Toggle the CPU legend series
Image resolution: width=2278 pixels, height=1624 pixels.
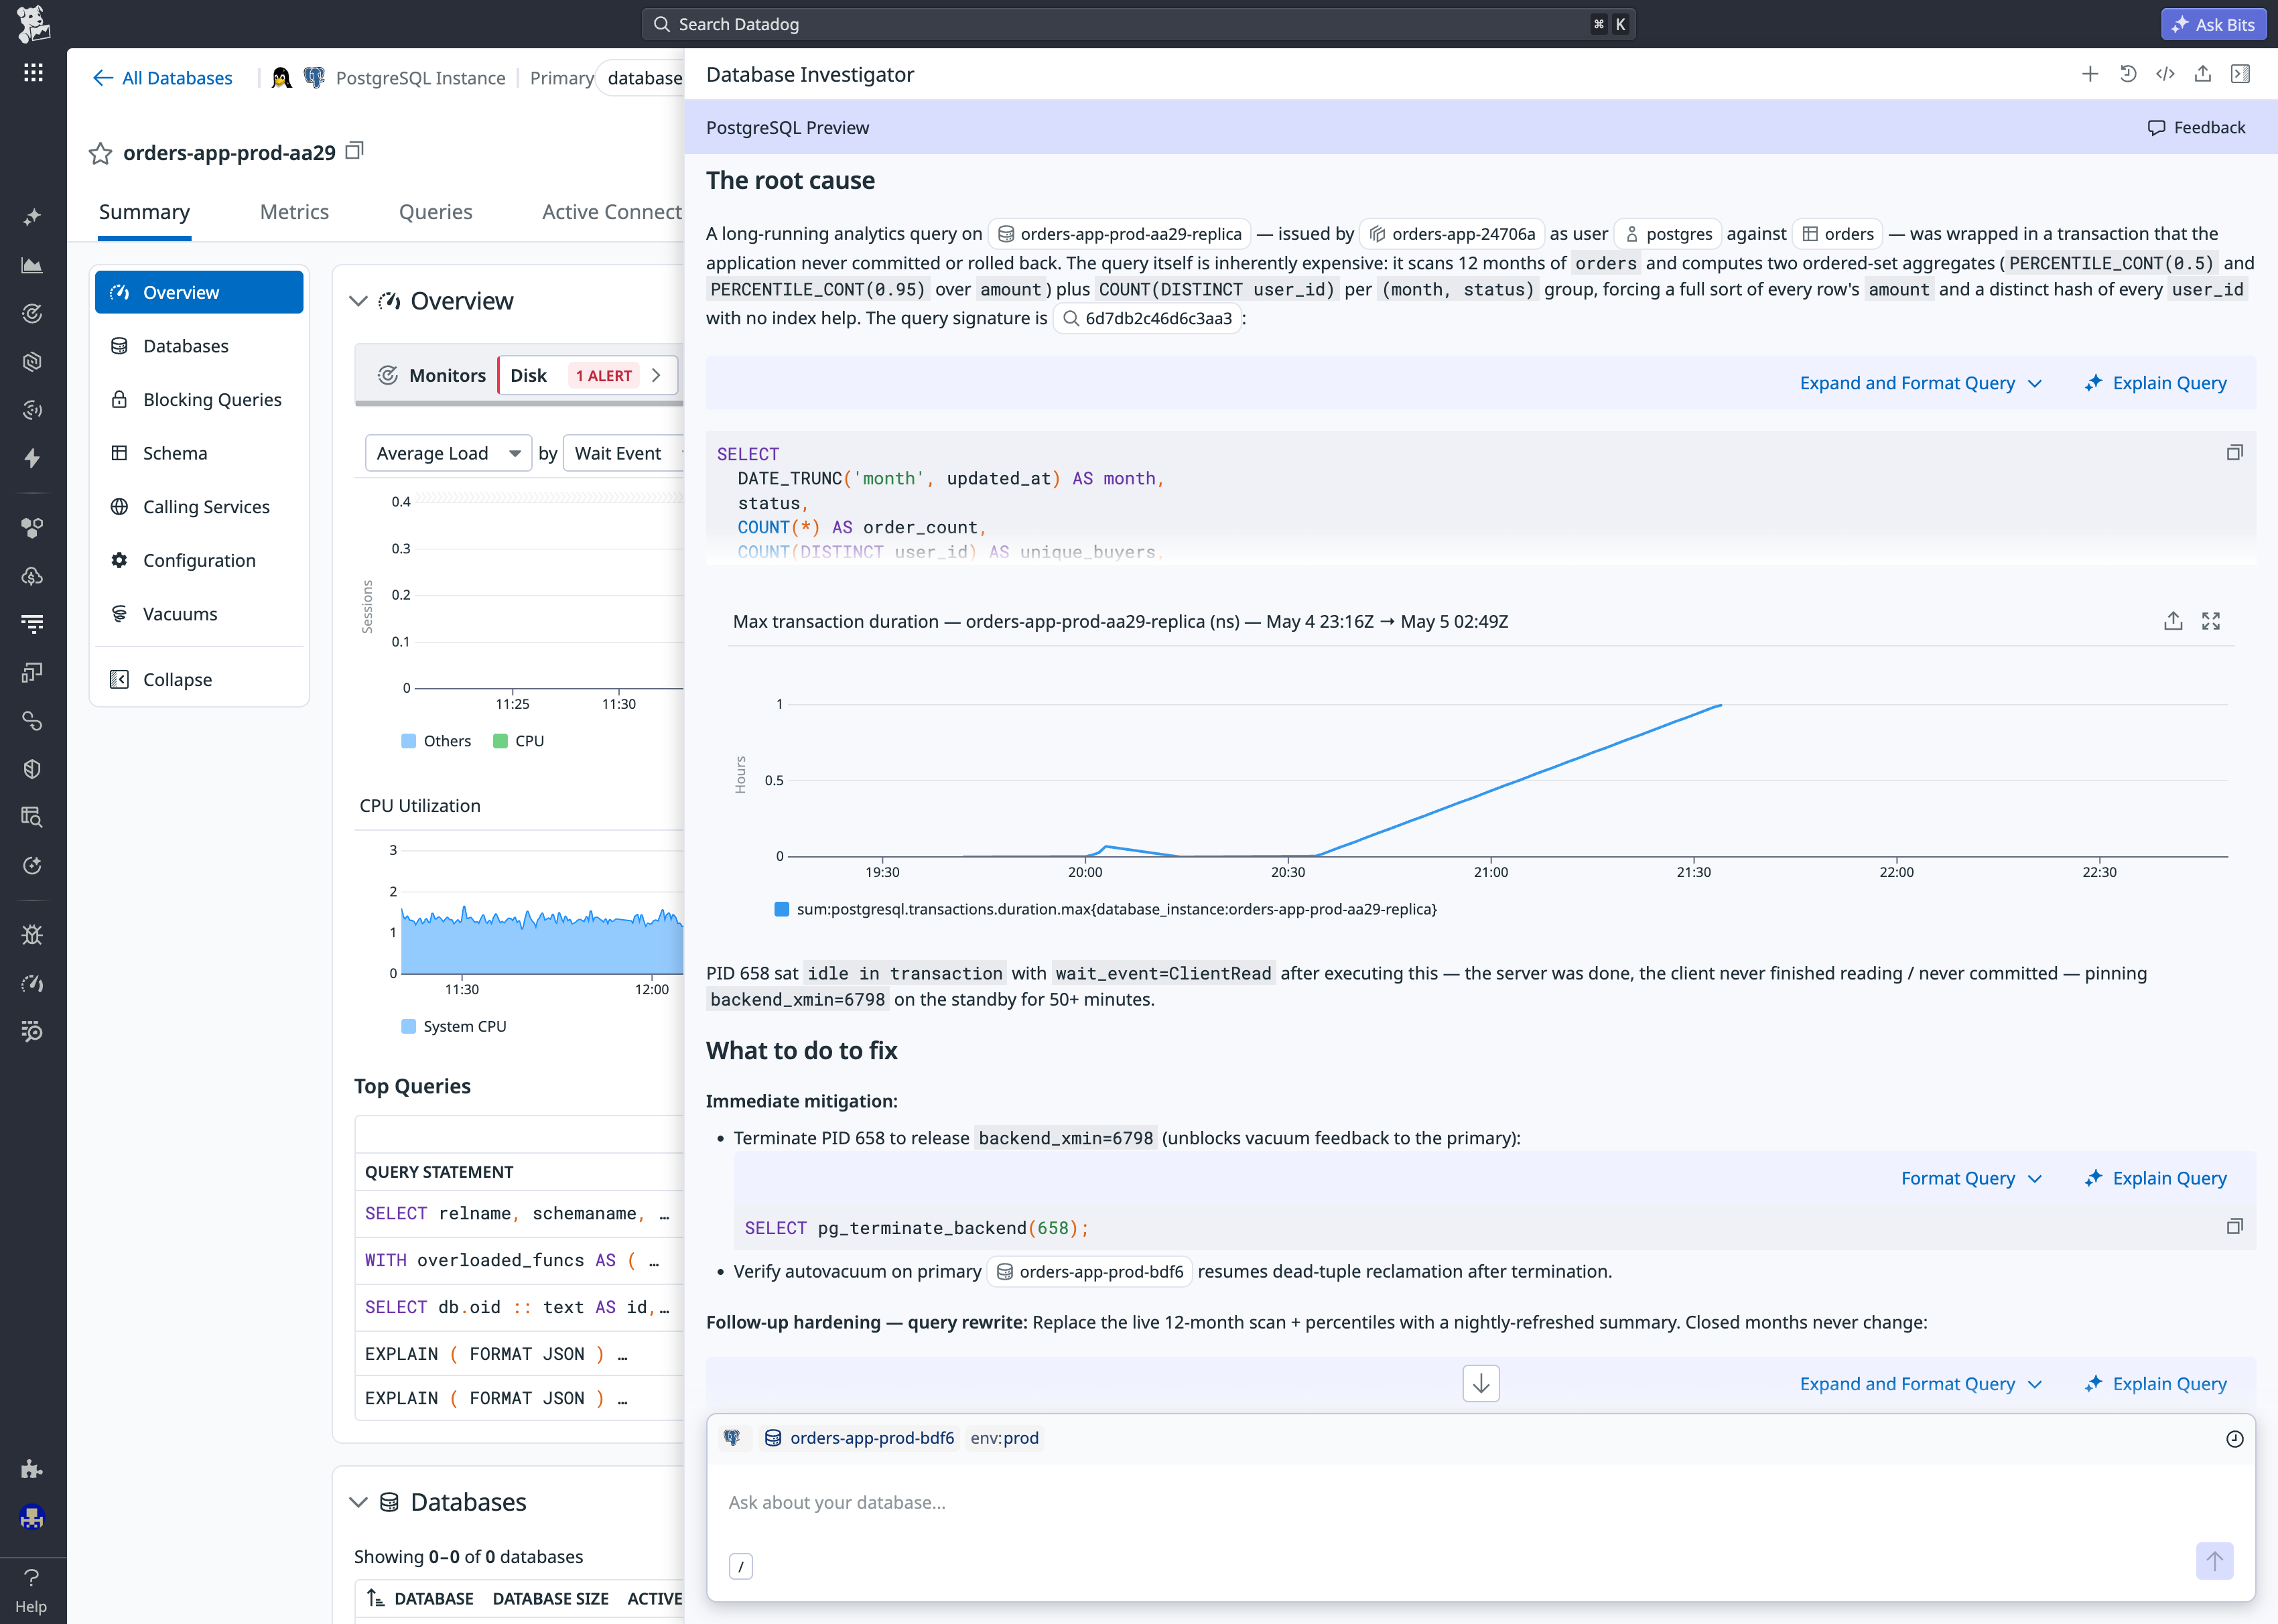coord(519,741)
